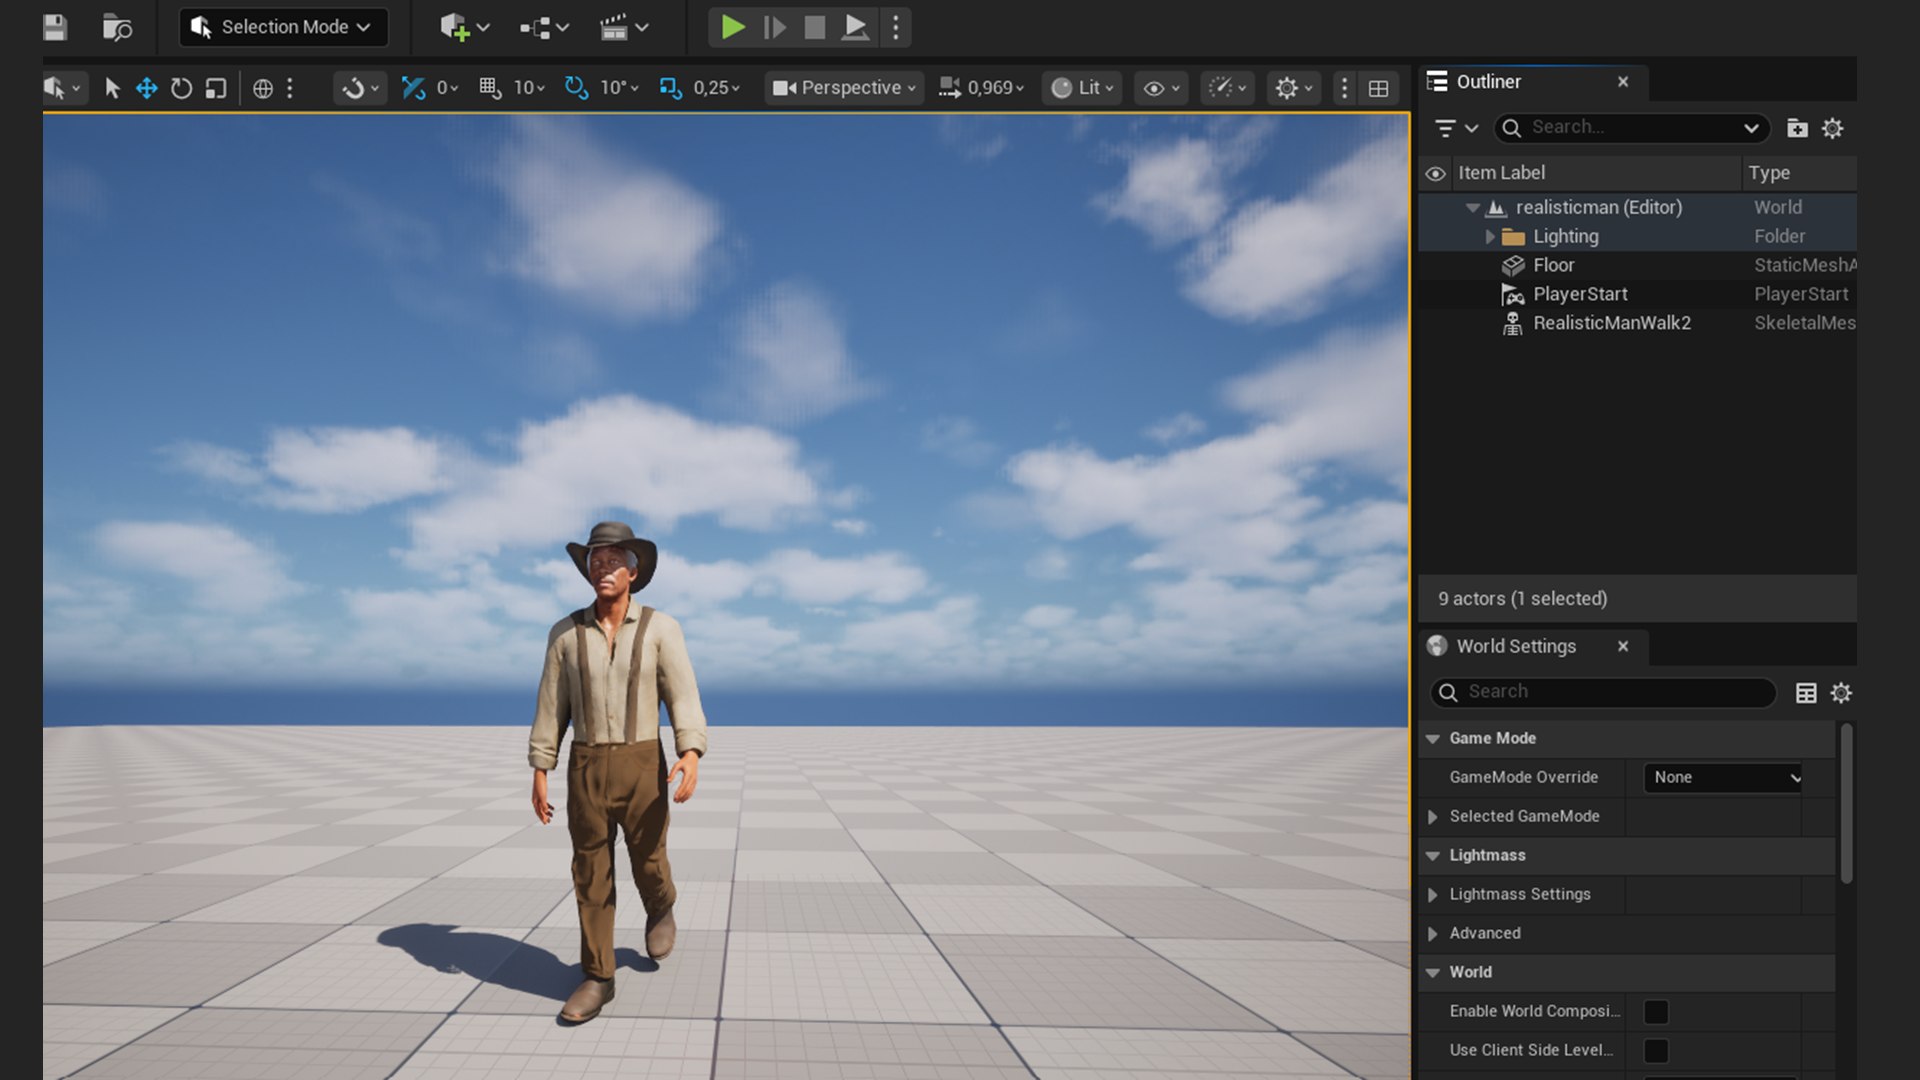Screen dimensions: 1920x1080
Task: Activate the Scale gizmo tool
Action: [x=215, y=88]
